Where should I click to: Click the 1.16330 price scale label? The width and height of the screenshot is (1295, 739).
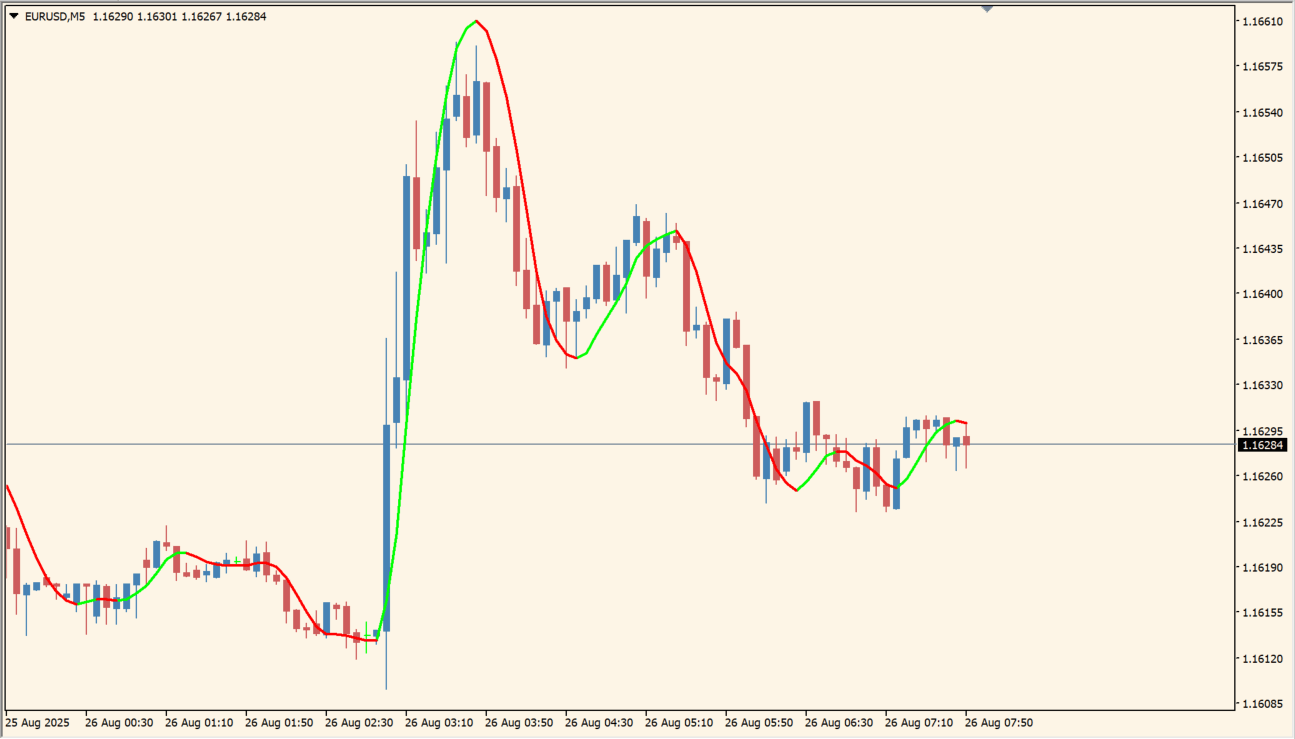(x=1262, y=385)
